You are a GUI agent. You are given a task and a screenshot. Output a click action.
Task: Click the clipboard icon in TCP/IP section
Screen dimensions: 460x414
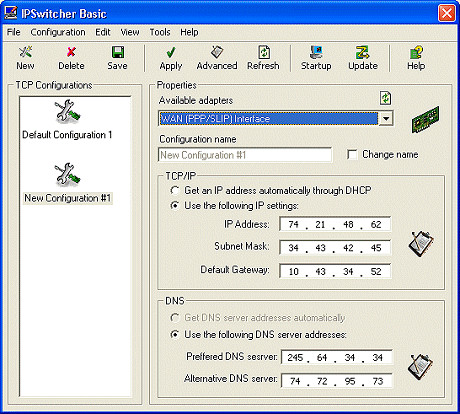(421, 244)
